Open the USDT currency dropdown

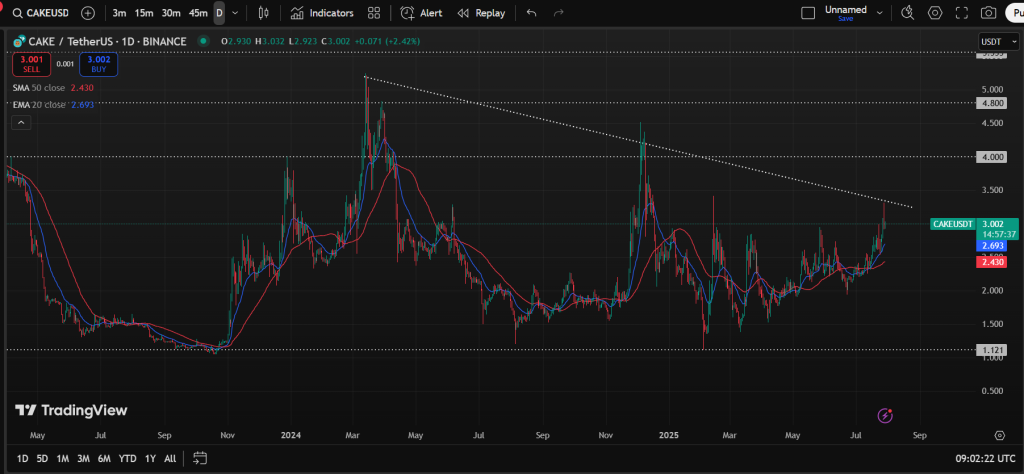coord(997,41)
